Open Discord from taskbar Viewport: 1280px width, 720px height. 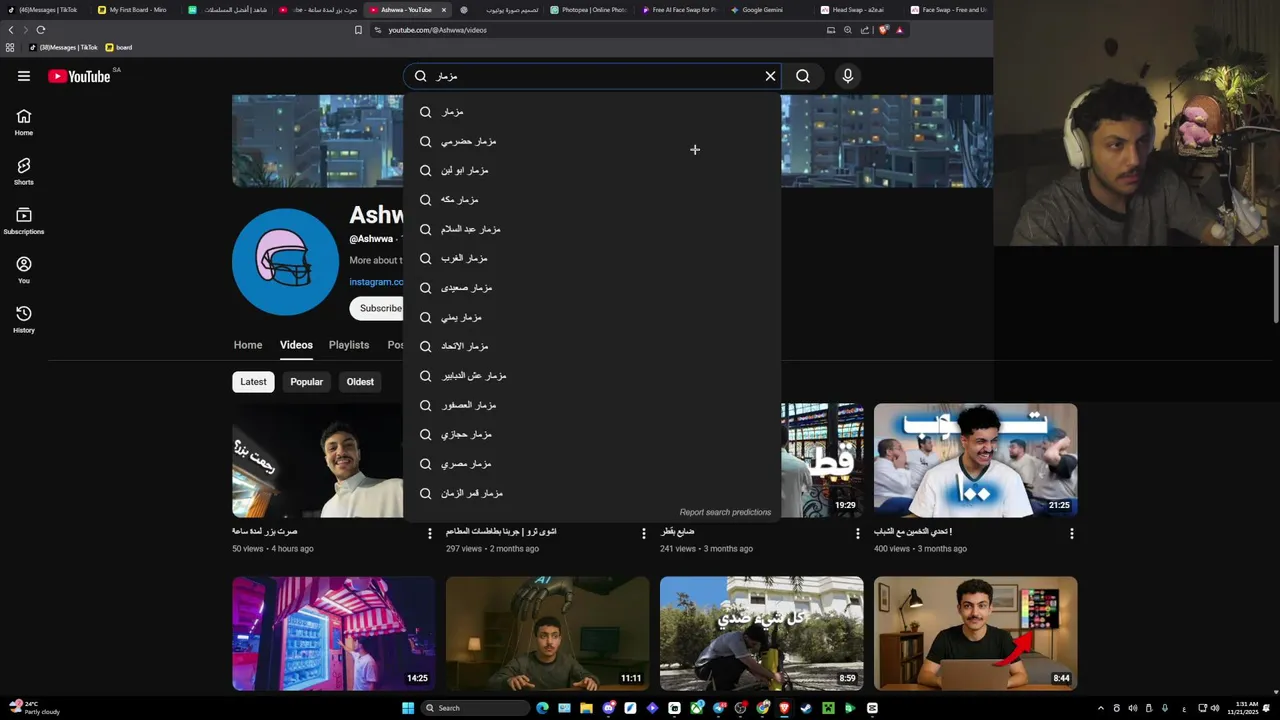609,708
